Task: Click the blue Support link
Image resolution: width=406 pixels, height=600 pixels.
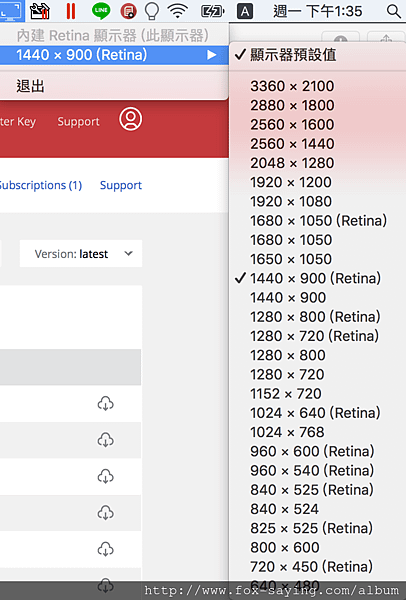Action: tap(121, 185)
